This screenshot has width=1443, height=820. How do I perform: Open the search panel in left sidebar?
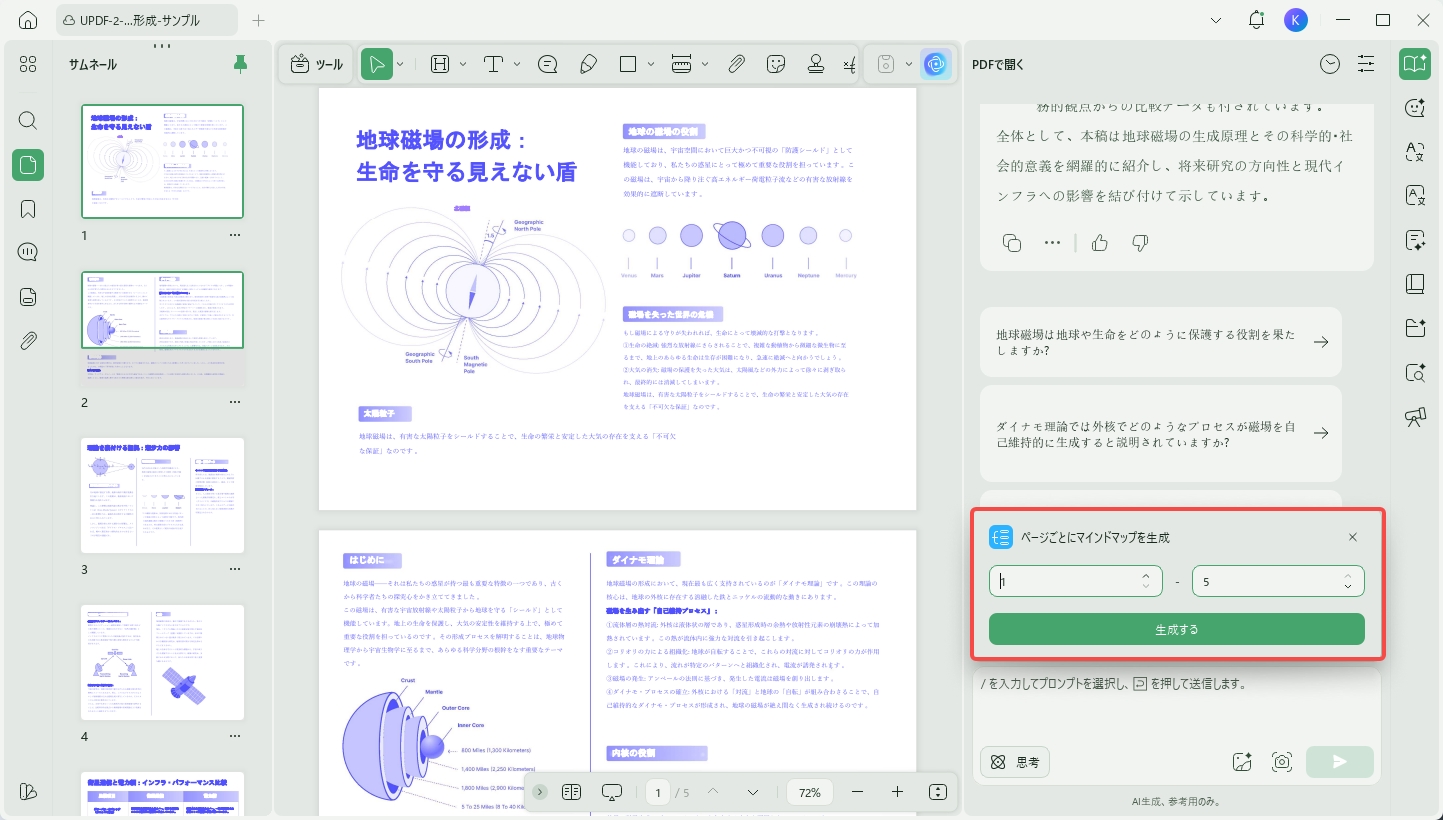(28, 121)
